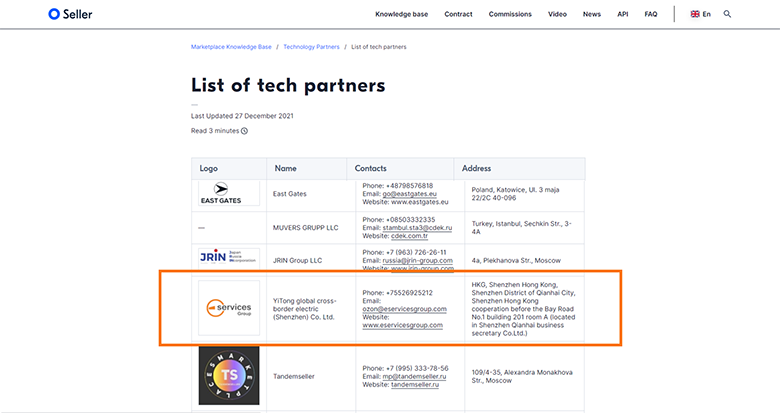Screen dimensions: 780x413
Task: Click the UK flag language icon
Action: [695, 14]
